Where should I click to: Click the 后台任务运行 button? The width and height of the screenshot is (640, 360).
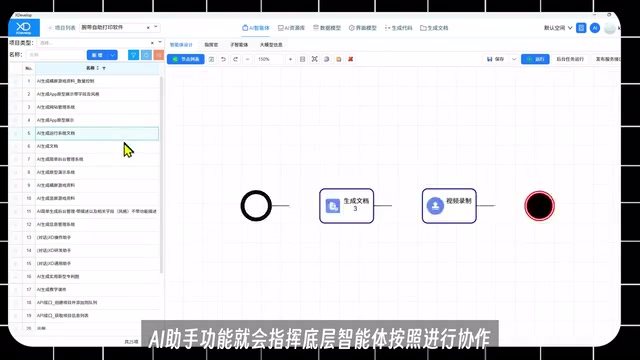[570, 59]
